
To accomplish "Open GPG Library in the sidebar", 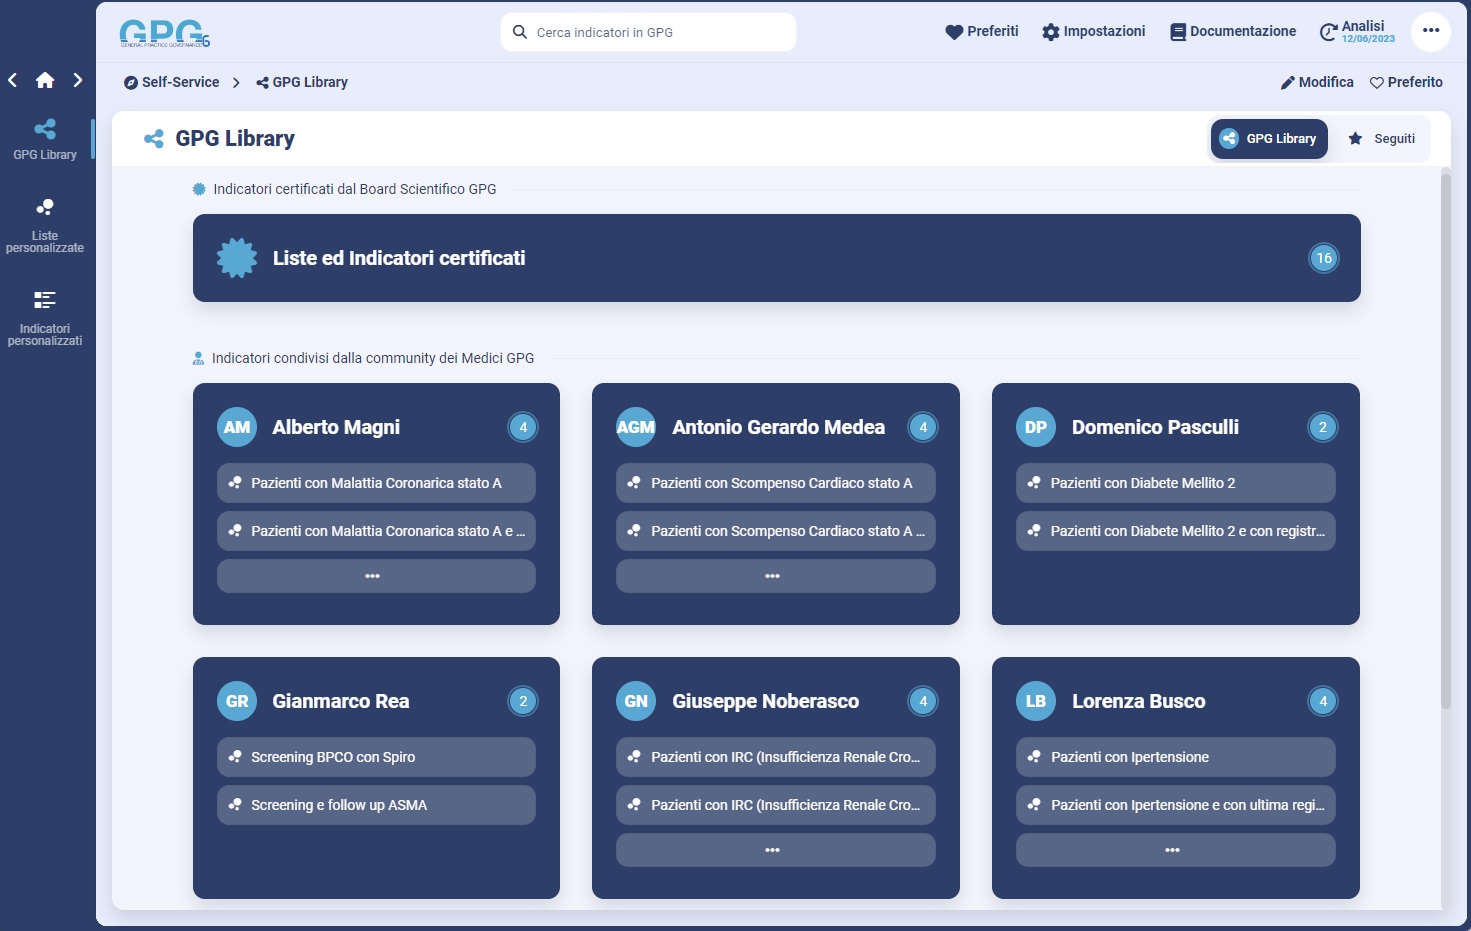I will tap(45, 139).
